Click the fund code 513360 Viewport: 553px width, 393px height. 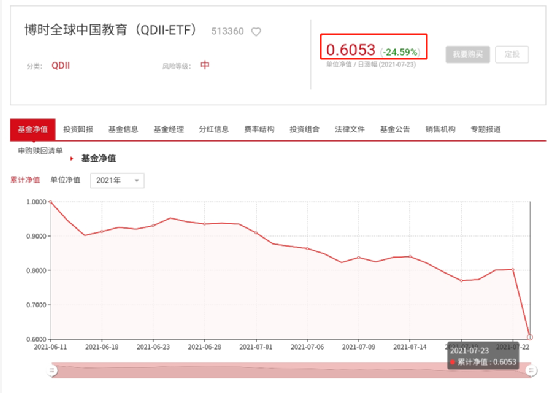point(227,31)
